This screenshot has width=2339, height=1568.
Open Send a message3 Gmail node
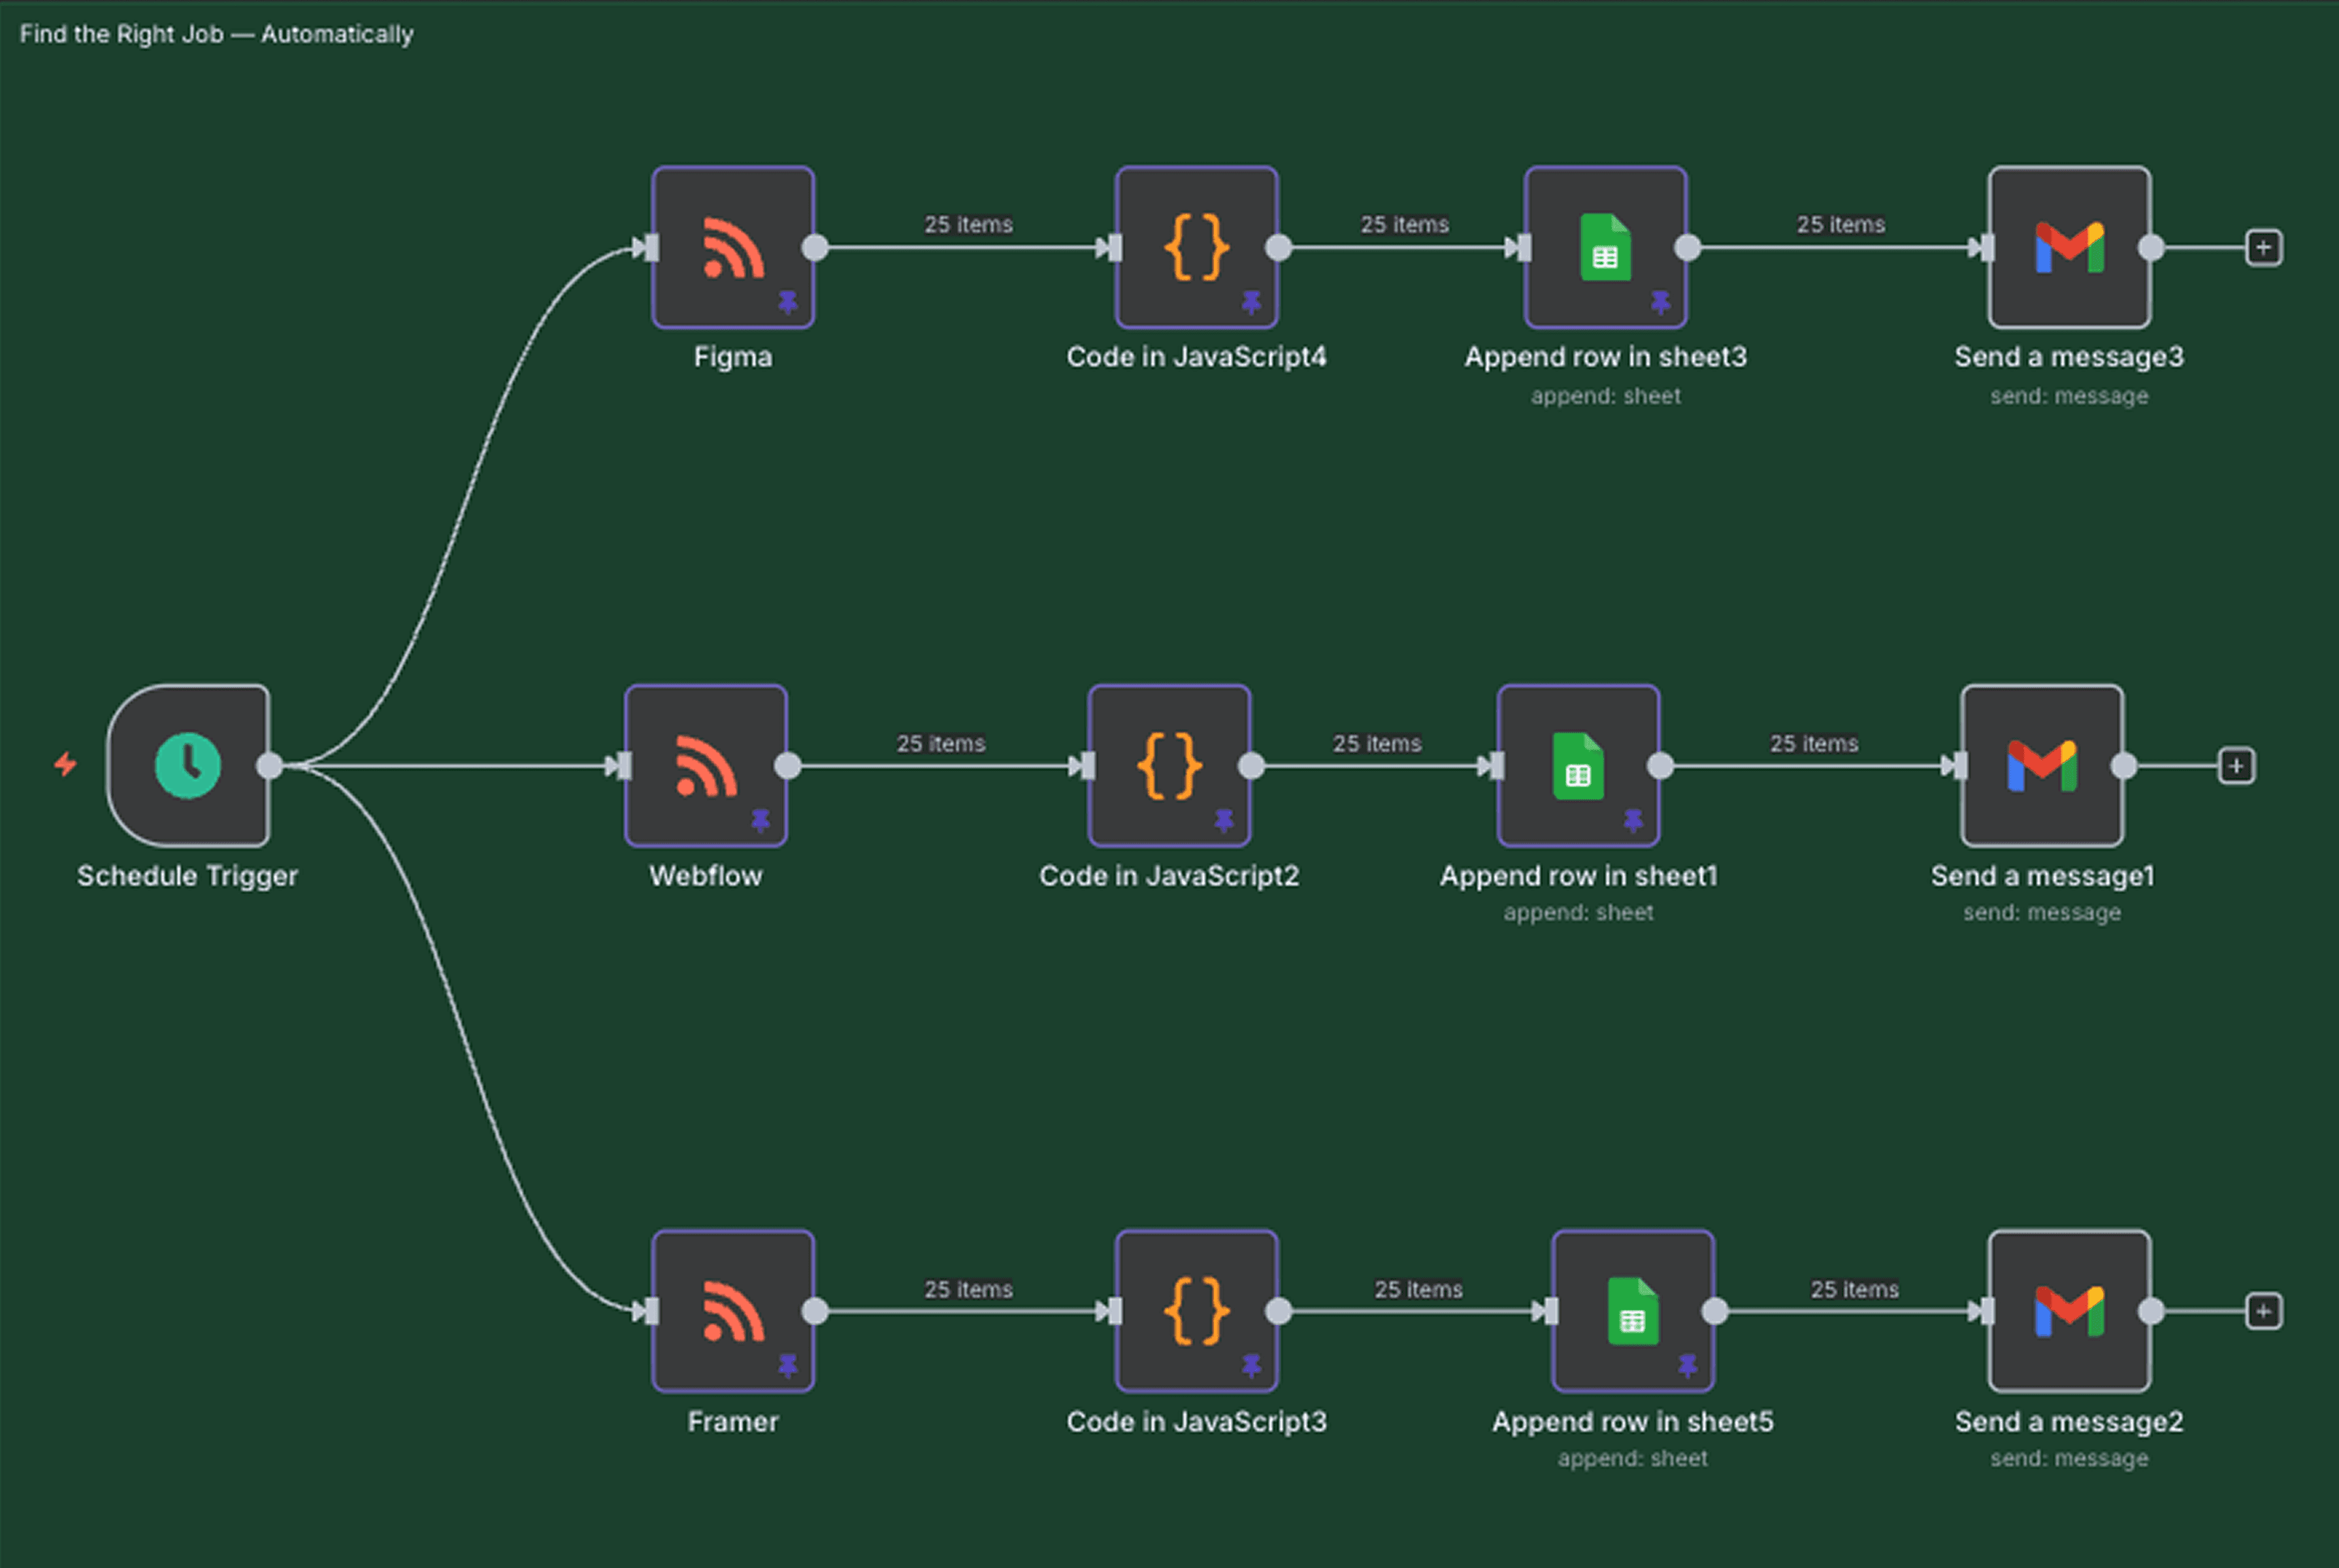coord(2069,247)
